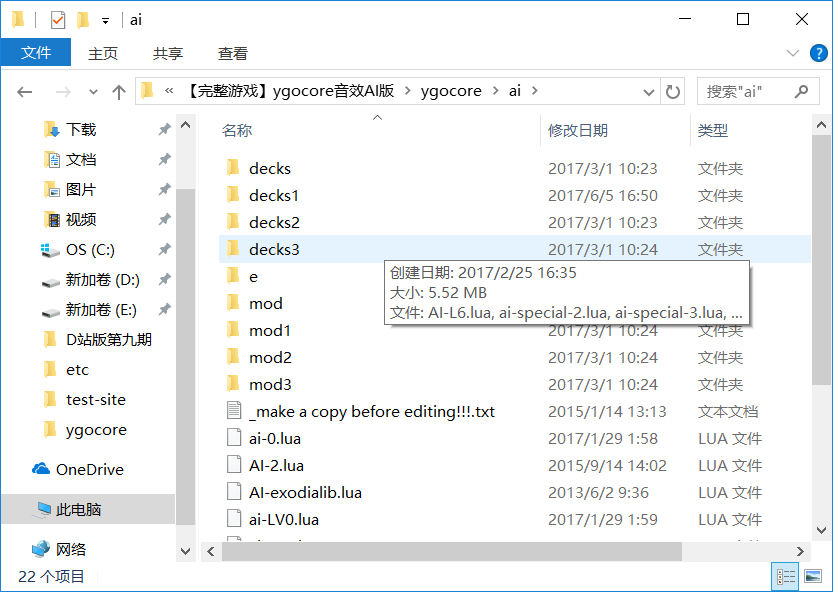Switch to the 查看 ribbon tab
833x592 pixels.
[233, 53]
